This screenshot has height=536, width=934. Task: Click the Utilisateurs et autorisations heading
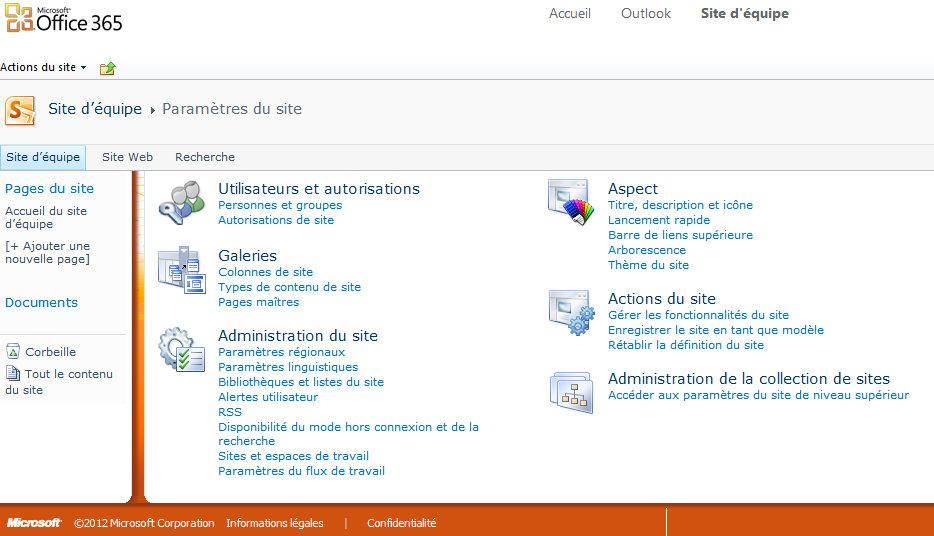pos(319,189)
